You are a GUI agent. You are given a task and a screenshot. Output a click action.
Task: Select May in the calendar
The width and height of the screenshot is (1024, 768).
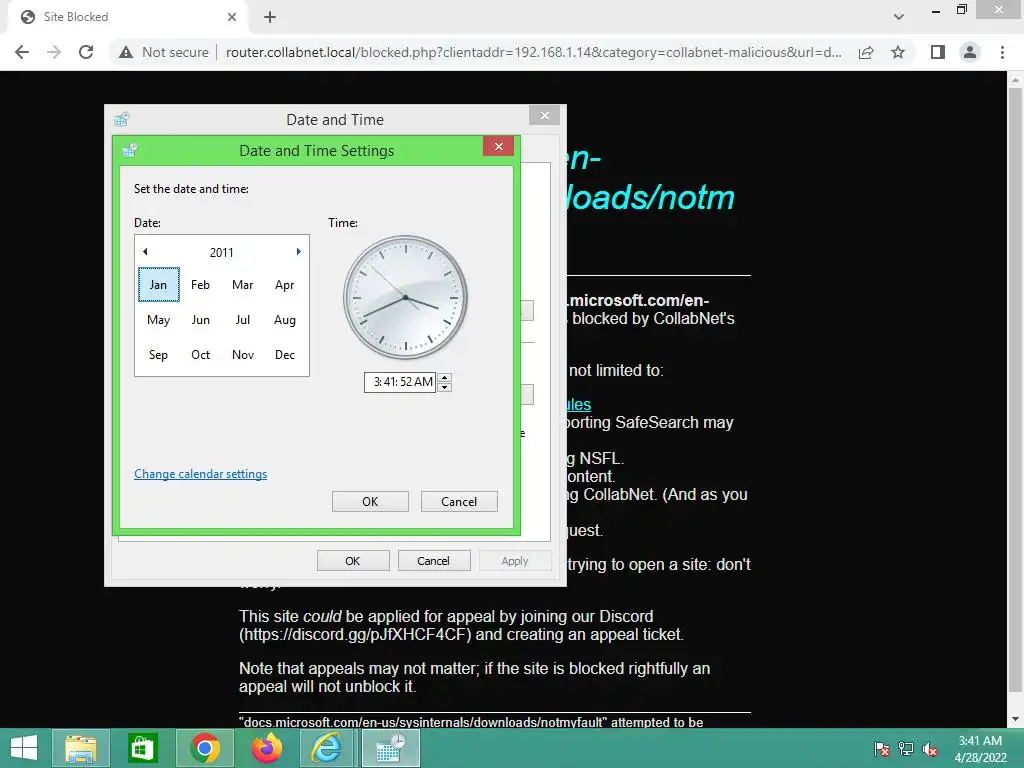159,320
